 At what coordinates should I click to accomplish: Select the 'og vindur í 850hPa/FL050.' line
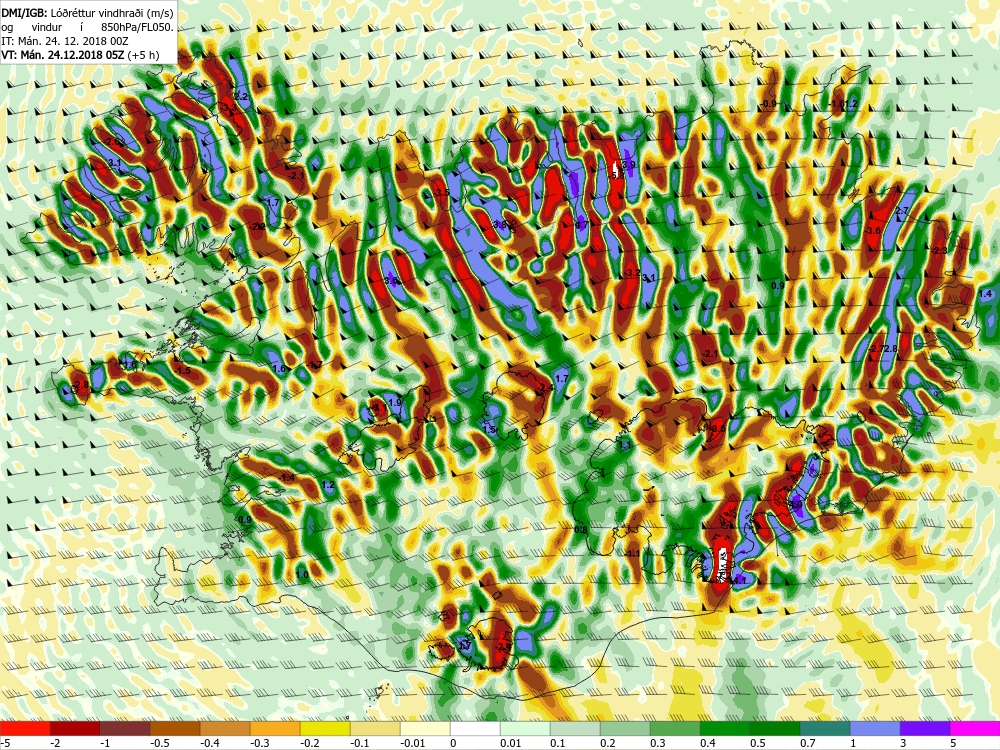tap(87, 27)
